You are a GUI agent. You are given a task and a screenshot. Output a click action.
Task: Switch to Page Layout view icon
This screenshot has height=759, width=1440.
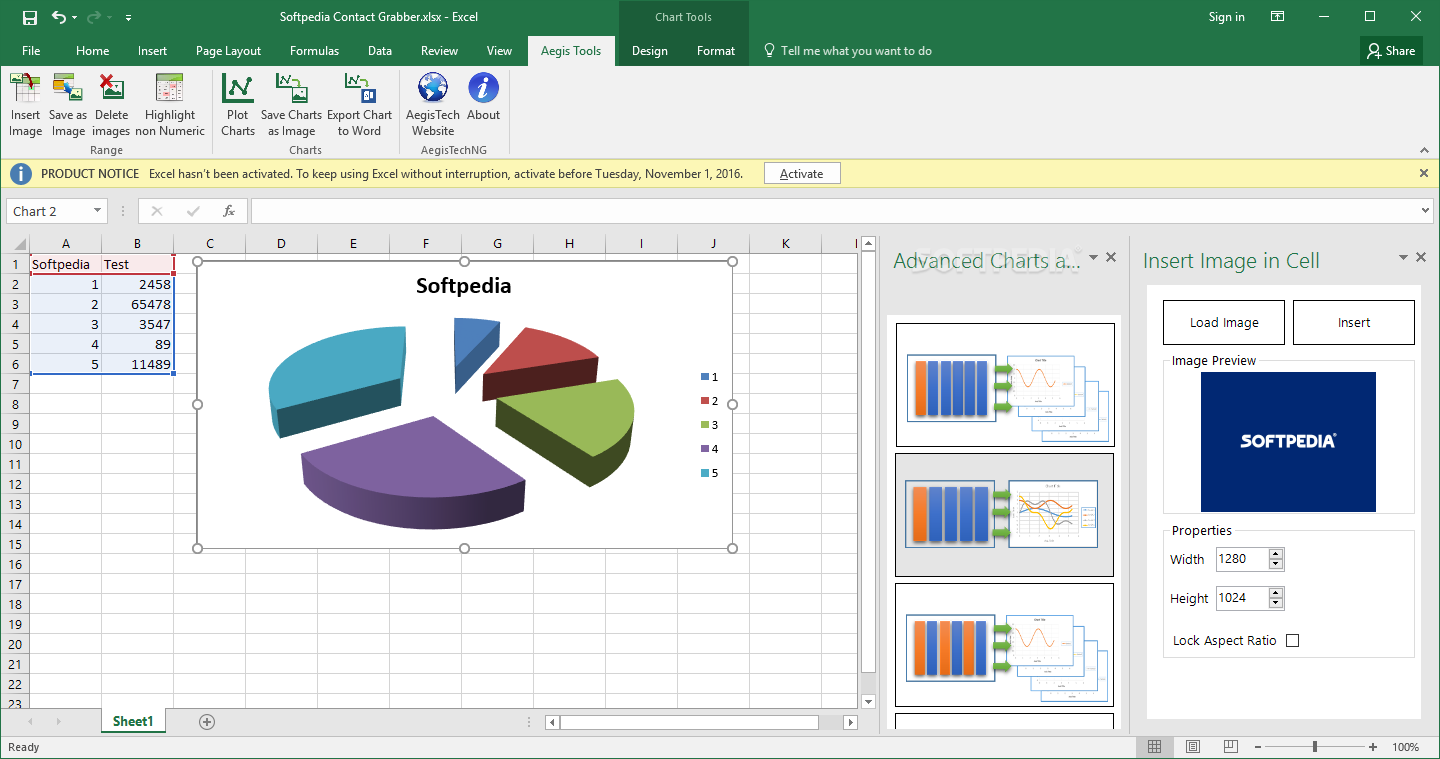coord(1193,747)
